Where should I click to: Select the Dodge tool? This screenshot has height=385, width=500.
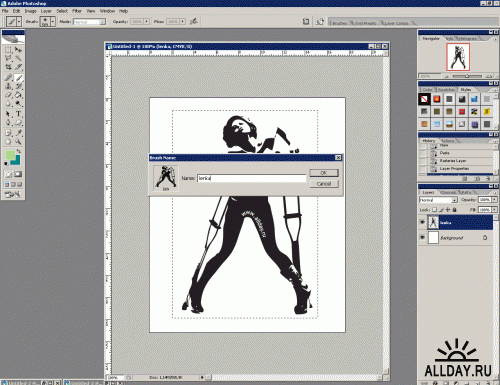click(x=18, y=104)
